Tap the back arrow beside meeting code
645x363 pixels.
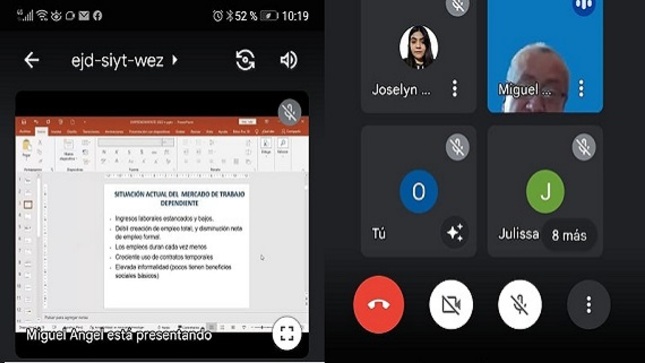32,60
